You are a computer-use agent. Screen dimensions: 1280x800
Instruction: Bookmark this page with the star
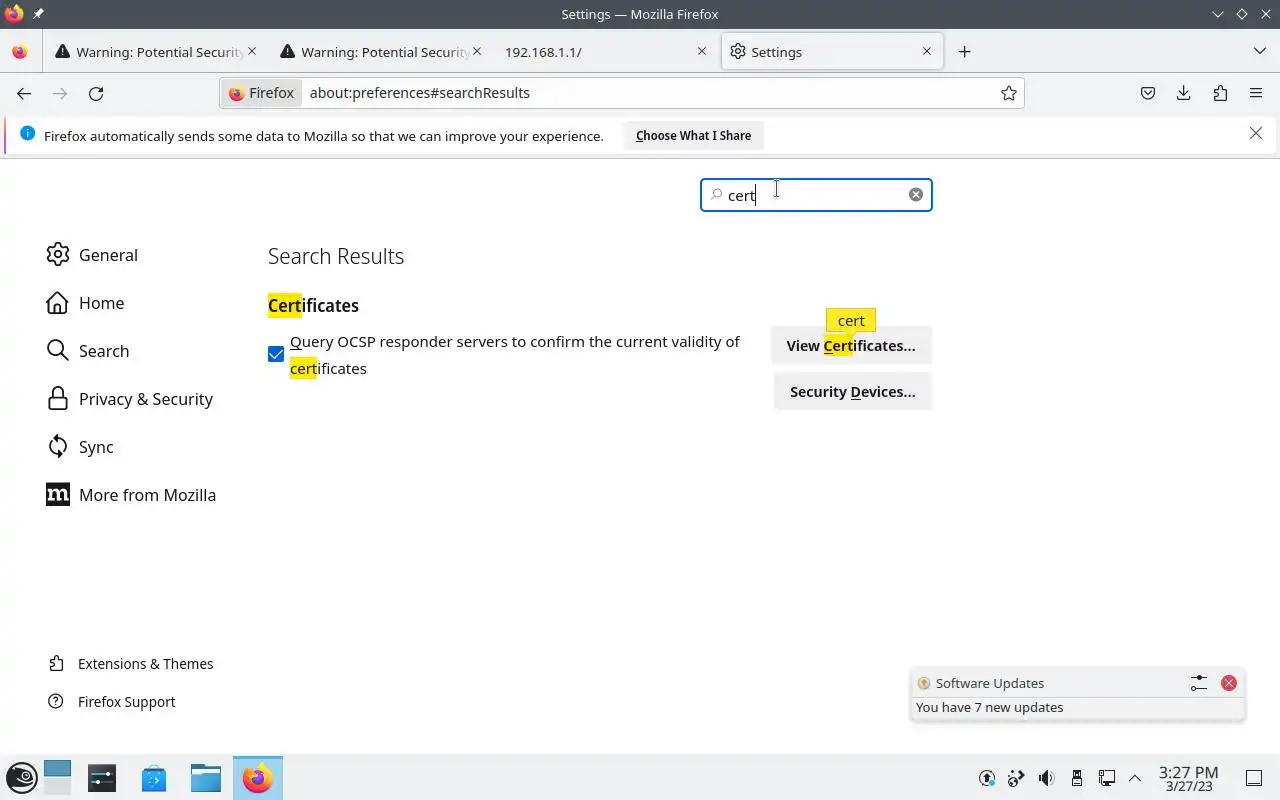click(1009, 93)
